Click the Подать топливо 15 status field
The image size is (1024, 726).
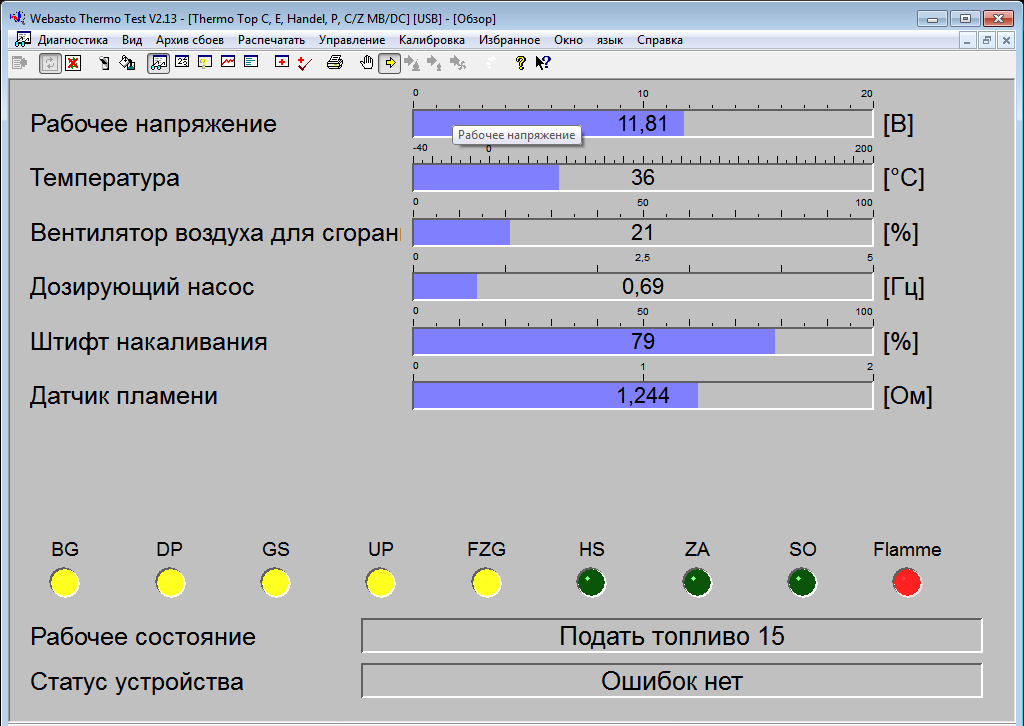point(672,636)
